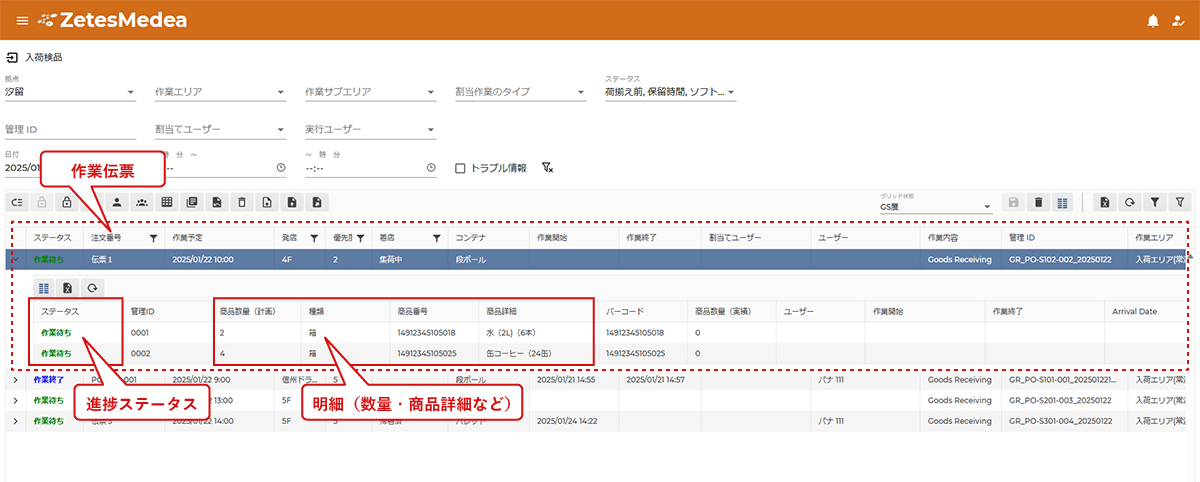Collapse the expanded 伝票 1 row

pyautogui.click(x=15, y=259)
